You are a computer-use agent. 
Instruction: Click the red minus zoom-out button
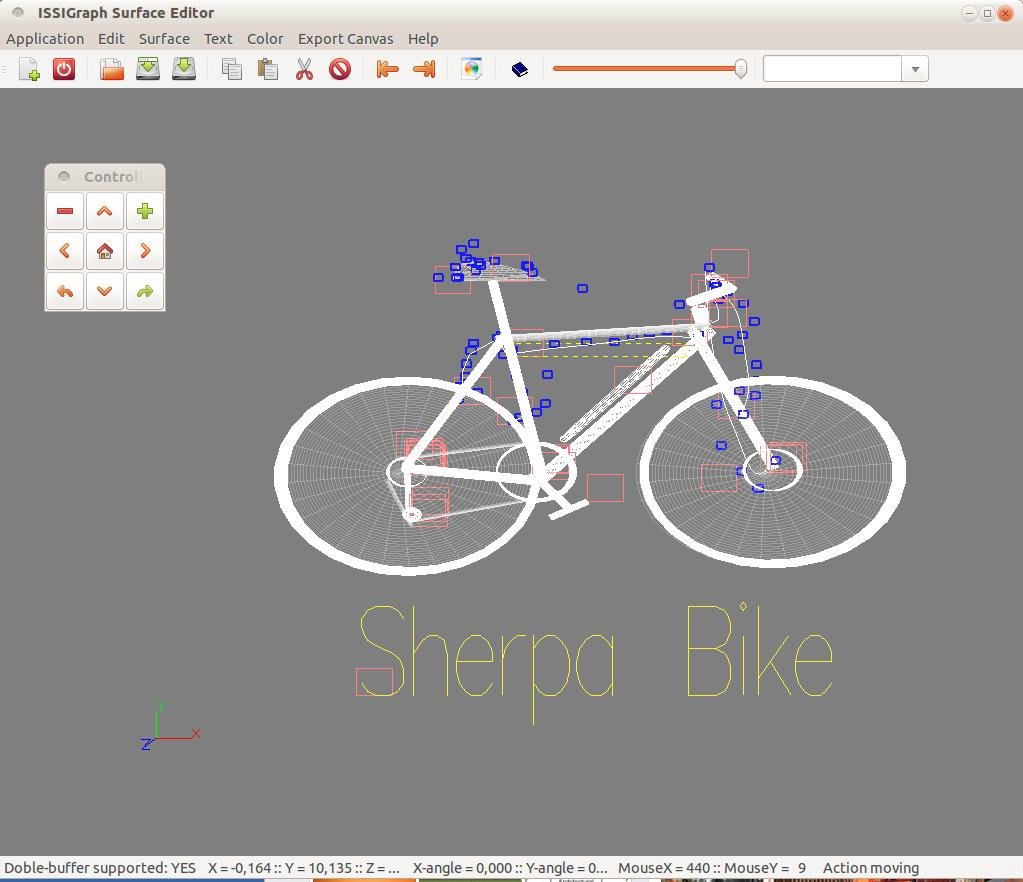pos(65,211)
